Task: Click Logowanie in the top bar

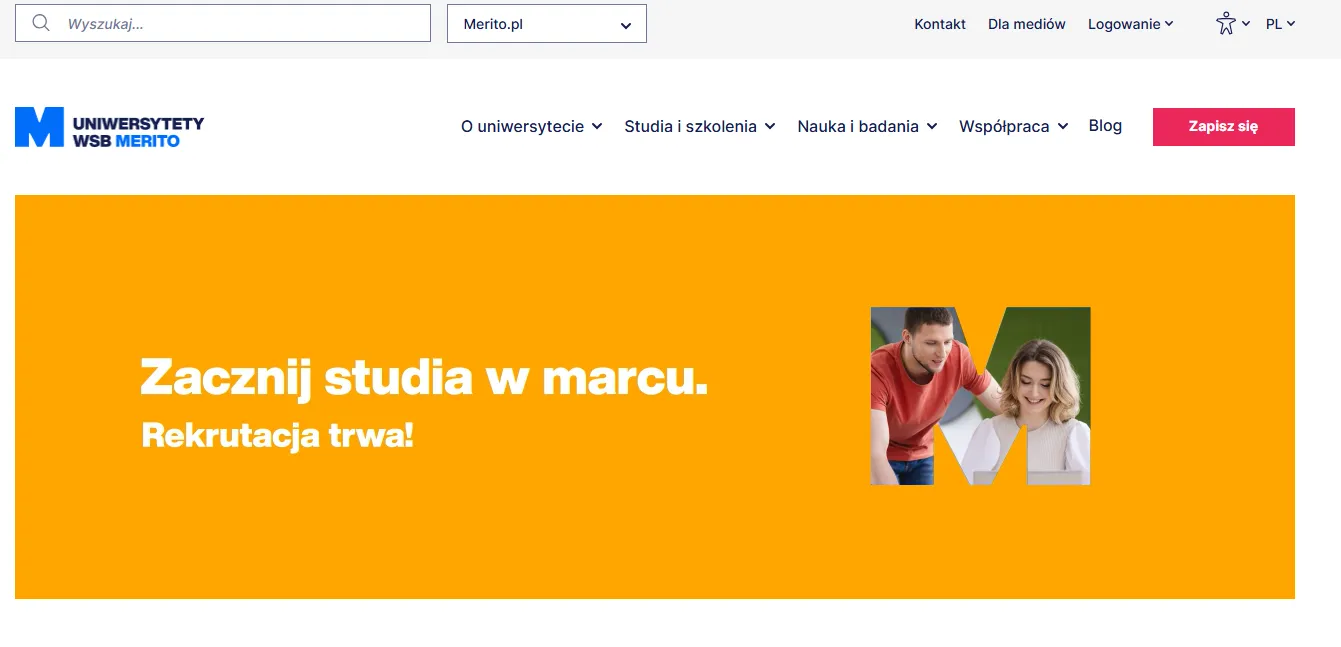Action: (1122, 23)
